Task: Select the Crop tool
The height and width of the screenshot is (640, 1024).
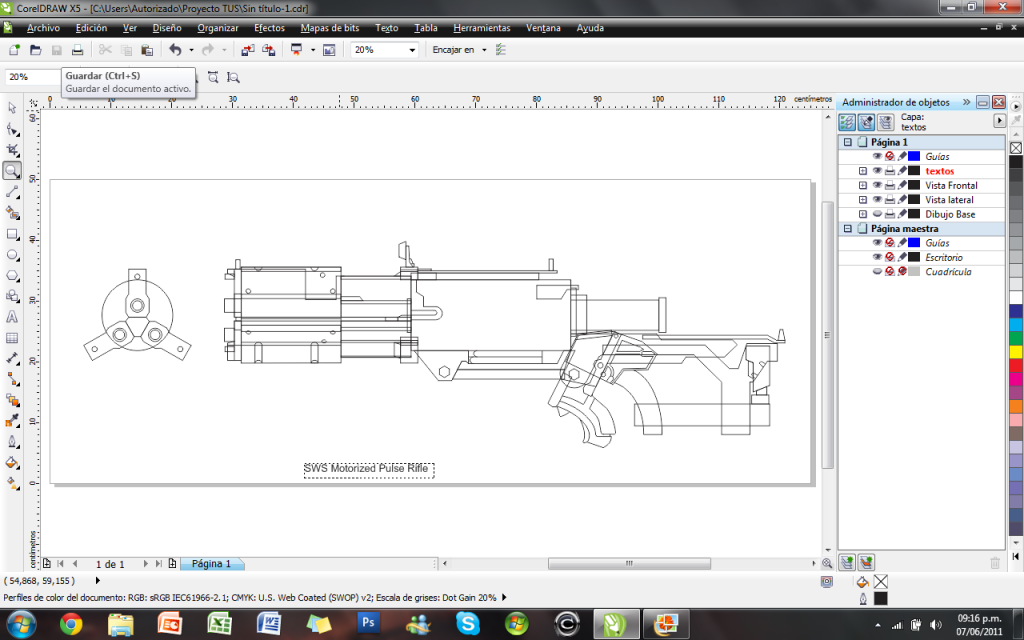Action: pyautogui.click(x=12, y=150)
